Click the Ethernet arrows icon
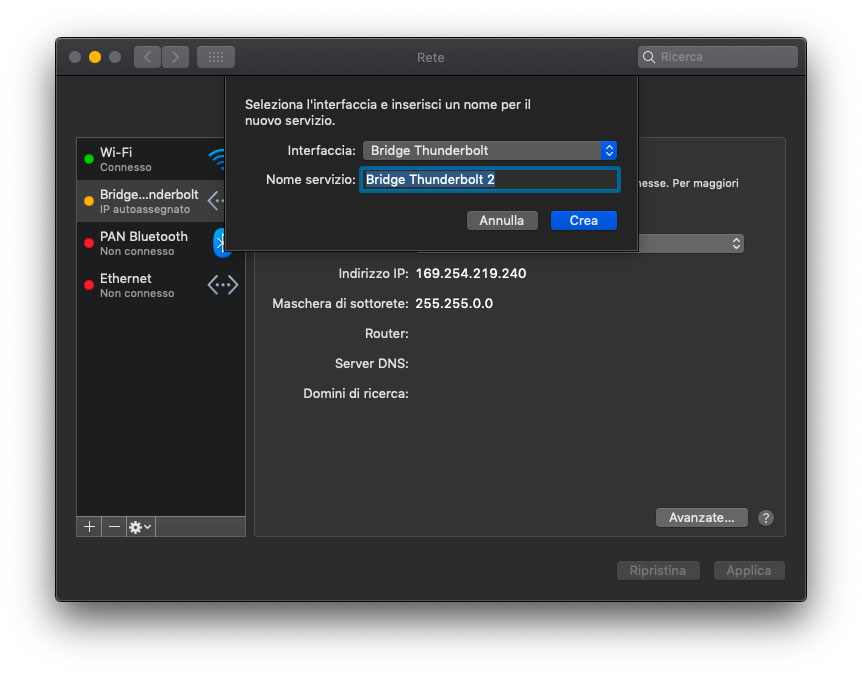862x675 pixels. point(223,285)
